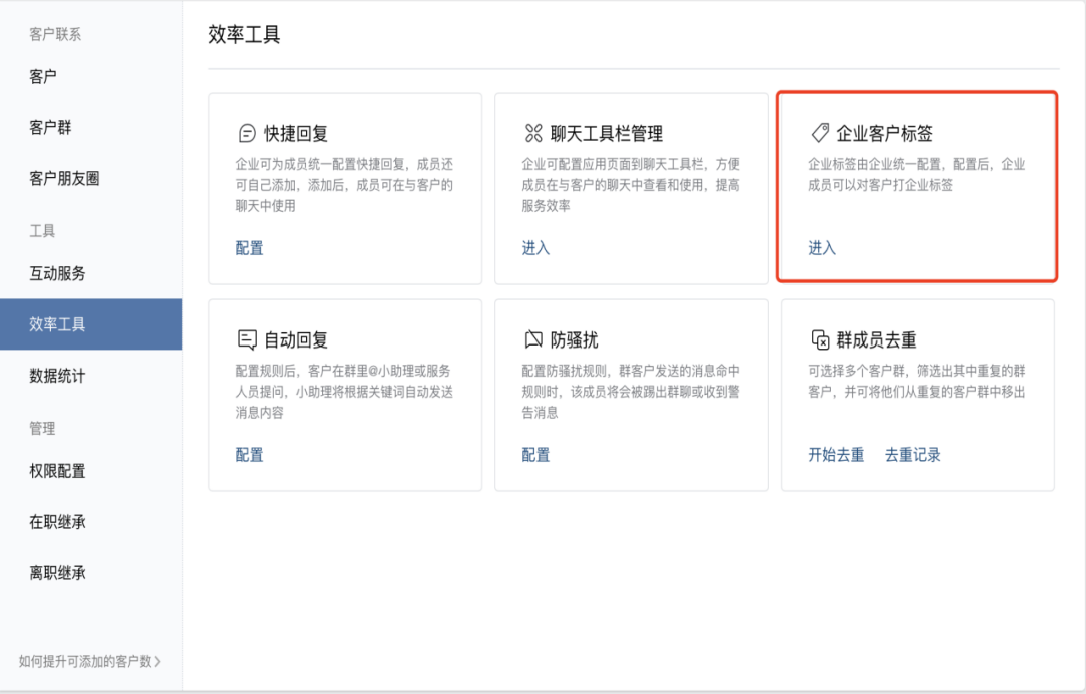Click the 快捷回复 speech bubble icon
This screenshot has height=694, width=1086.
[247, 134]
